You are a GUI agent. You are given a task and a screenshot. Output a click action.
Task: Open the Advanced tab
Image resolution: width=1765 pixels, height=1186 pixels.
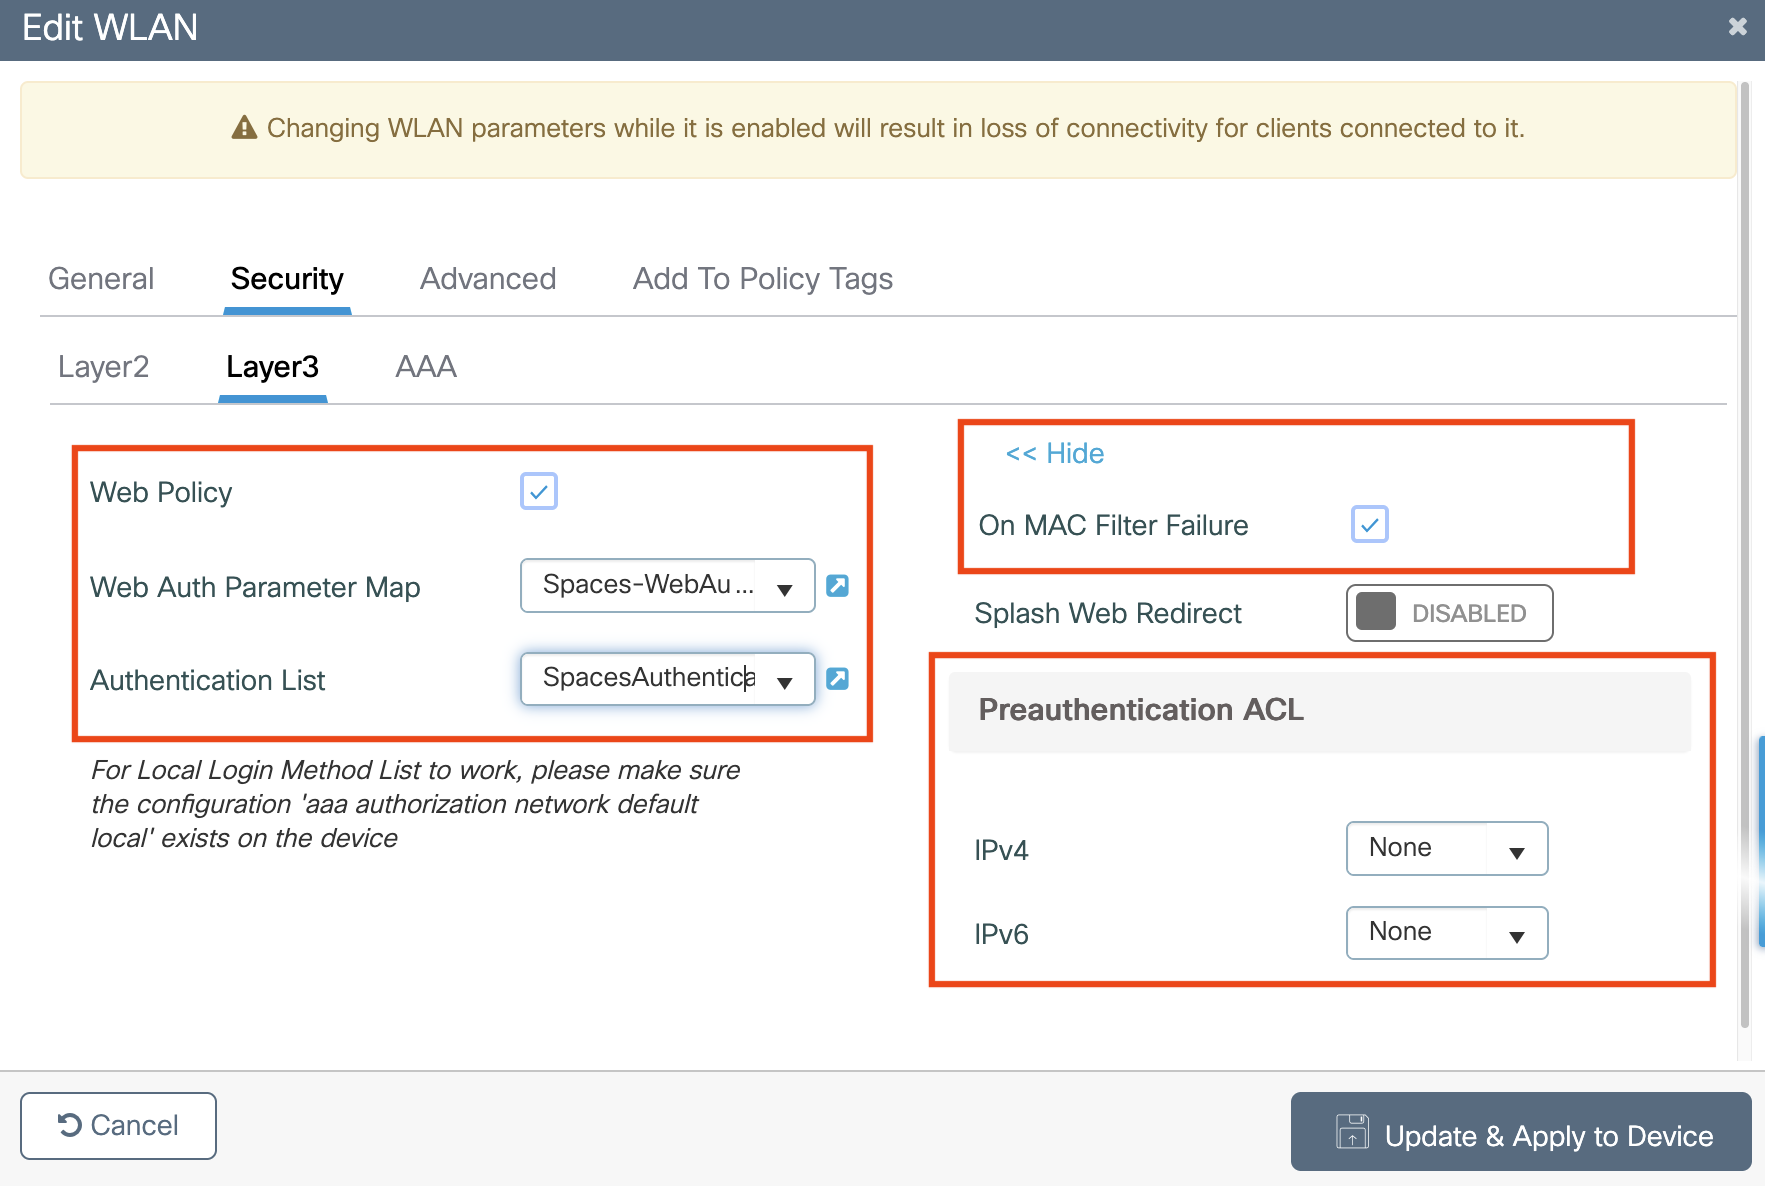tap(487, 279)
